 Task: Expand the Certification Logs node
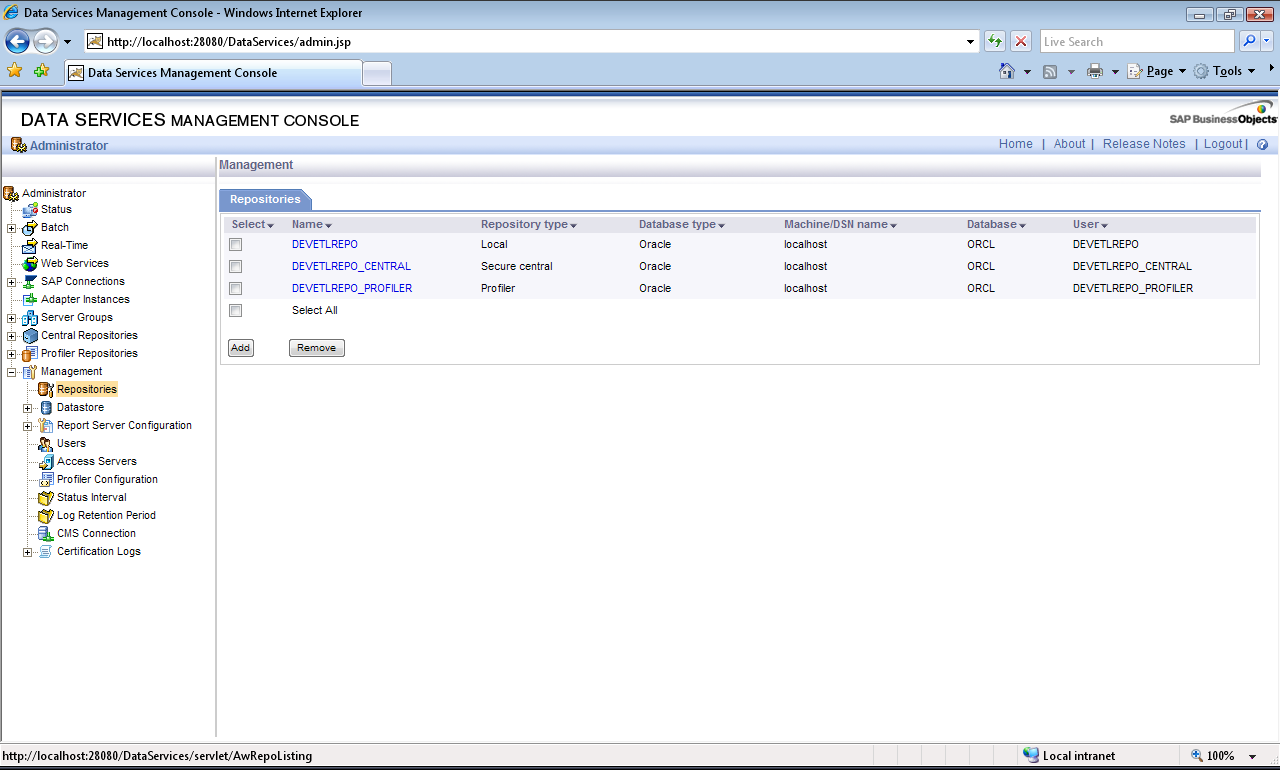click(28, 552)
